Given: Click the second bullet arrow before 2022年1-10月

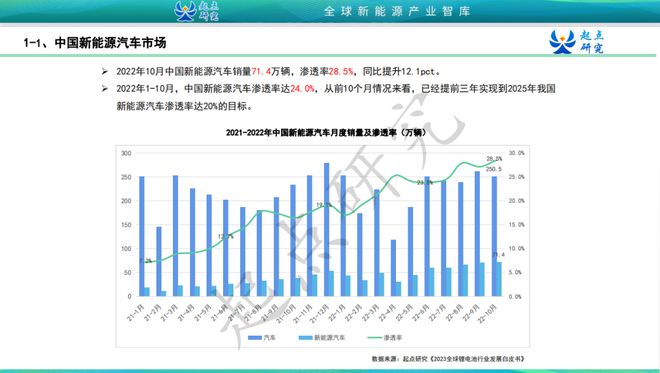Looking at the screenshot, I should [x=105, y=89].
